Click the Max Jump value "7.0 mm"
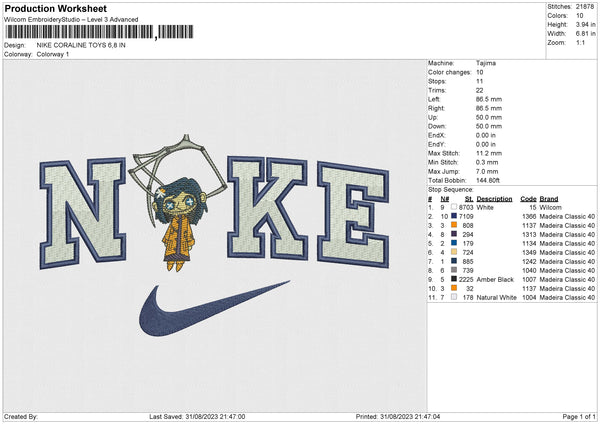 click(x=487, y=171)
